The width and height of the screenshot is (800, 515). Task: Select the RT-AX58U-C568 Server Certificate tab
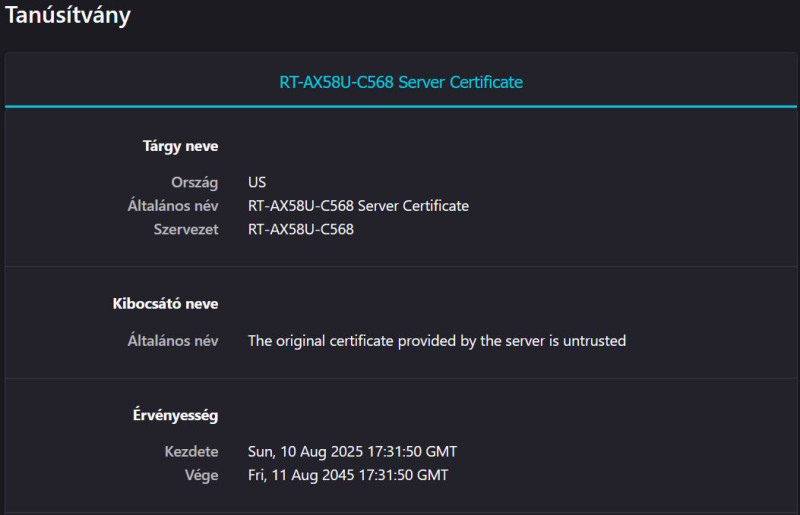pyautogui.click(x=401, y=82)
